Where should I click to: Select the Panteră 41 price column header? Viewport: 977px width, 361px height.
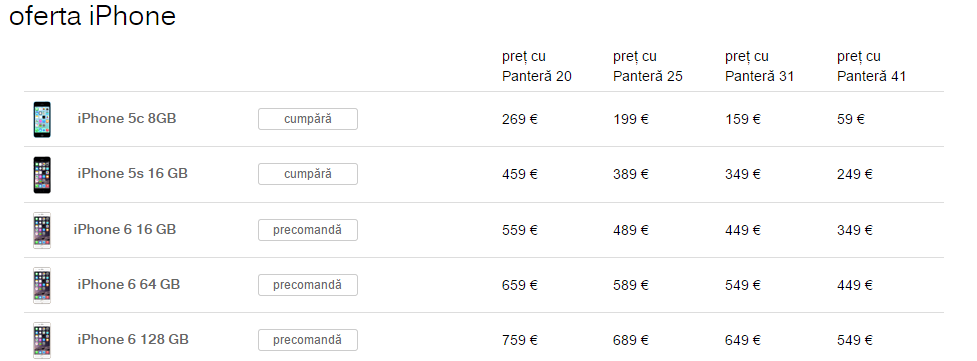point(872,67)
